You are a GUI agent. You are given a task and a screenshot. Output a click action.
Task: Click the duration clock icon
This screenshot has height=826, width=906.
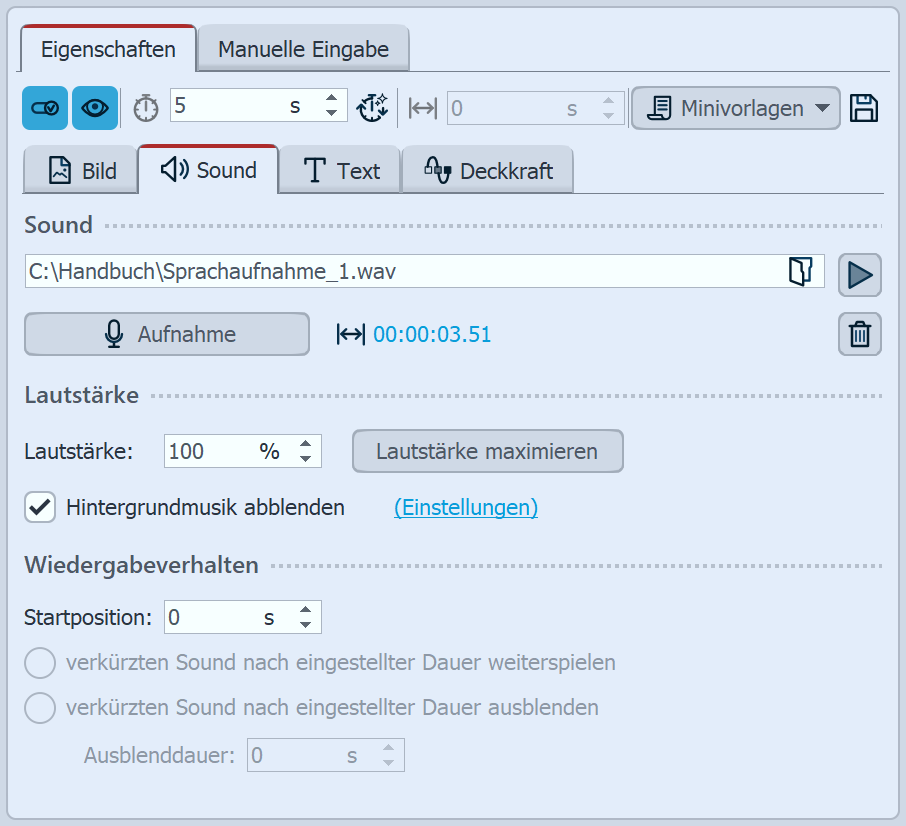[146, 108]
